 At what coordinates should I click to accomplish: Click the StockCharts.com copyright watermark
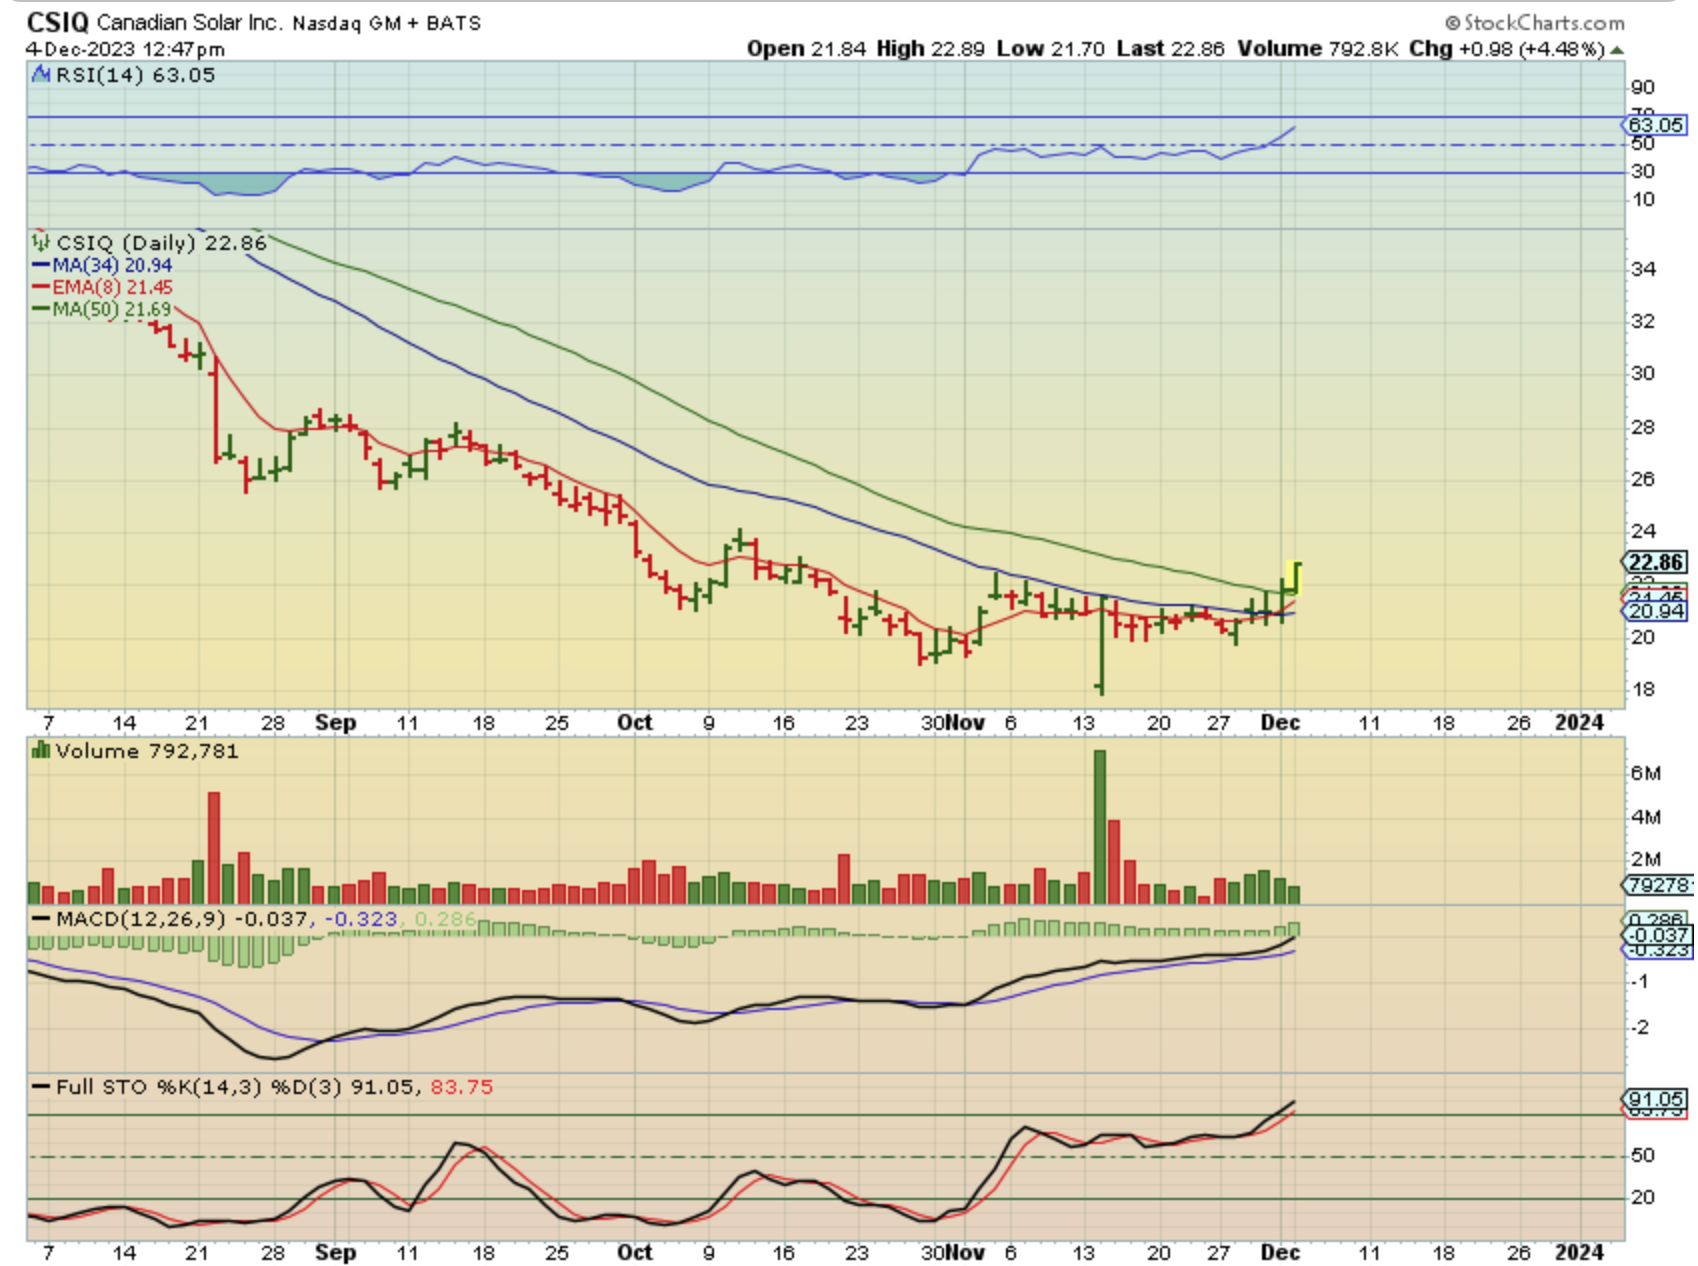pos(1535,22)
